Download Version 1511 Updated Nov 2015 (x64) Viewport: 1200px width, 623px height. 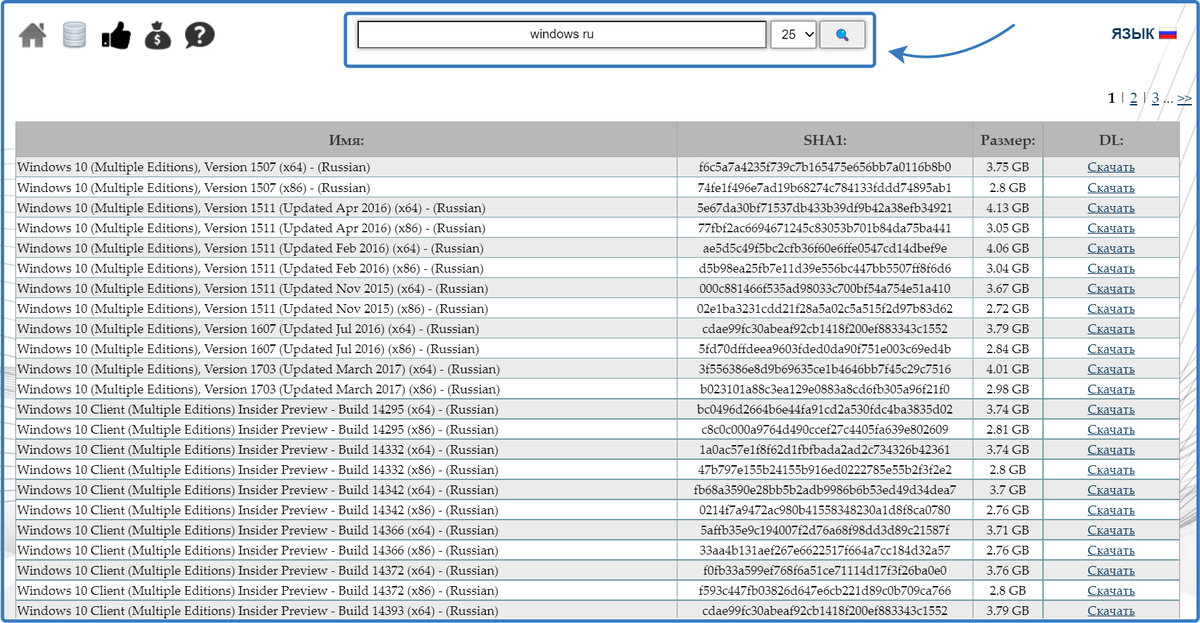(1111, 288)
